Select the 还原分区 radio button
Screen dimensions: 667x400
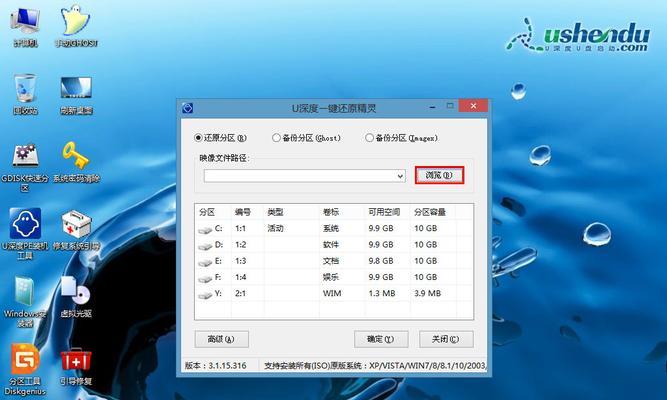pyautogui.click(x=198, y=138)
